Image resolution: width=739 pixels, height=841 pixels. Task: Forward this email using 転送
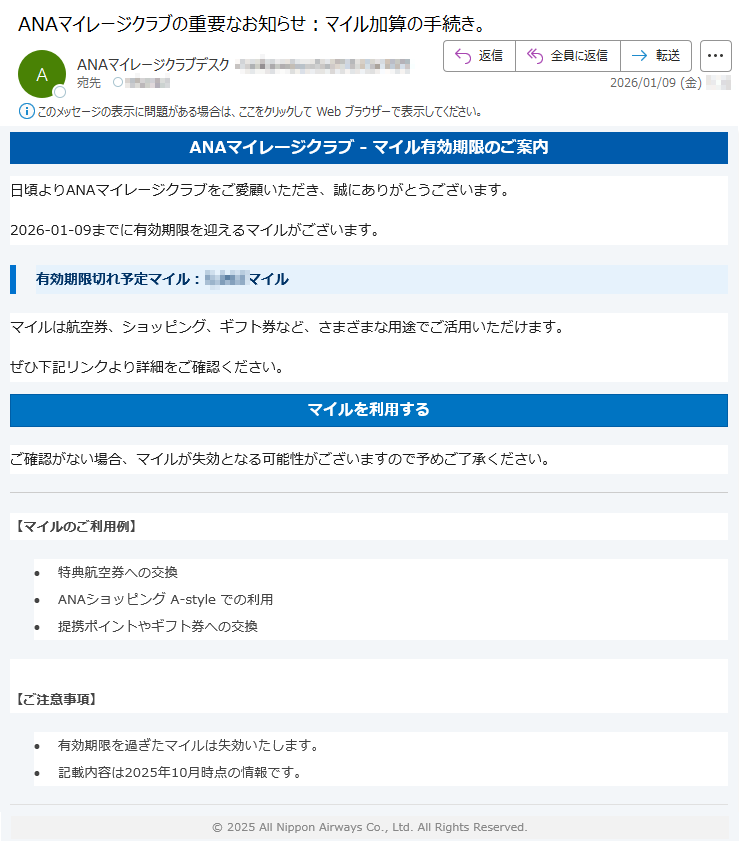[656, 56]
